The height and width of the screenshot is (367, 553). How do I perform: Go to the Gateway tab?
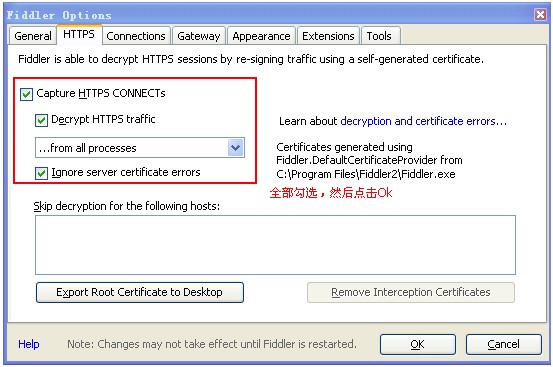pos(199,36)
